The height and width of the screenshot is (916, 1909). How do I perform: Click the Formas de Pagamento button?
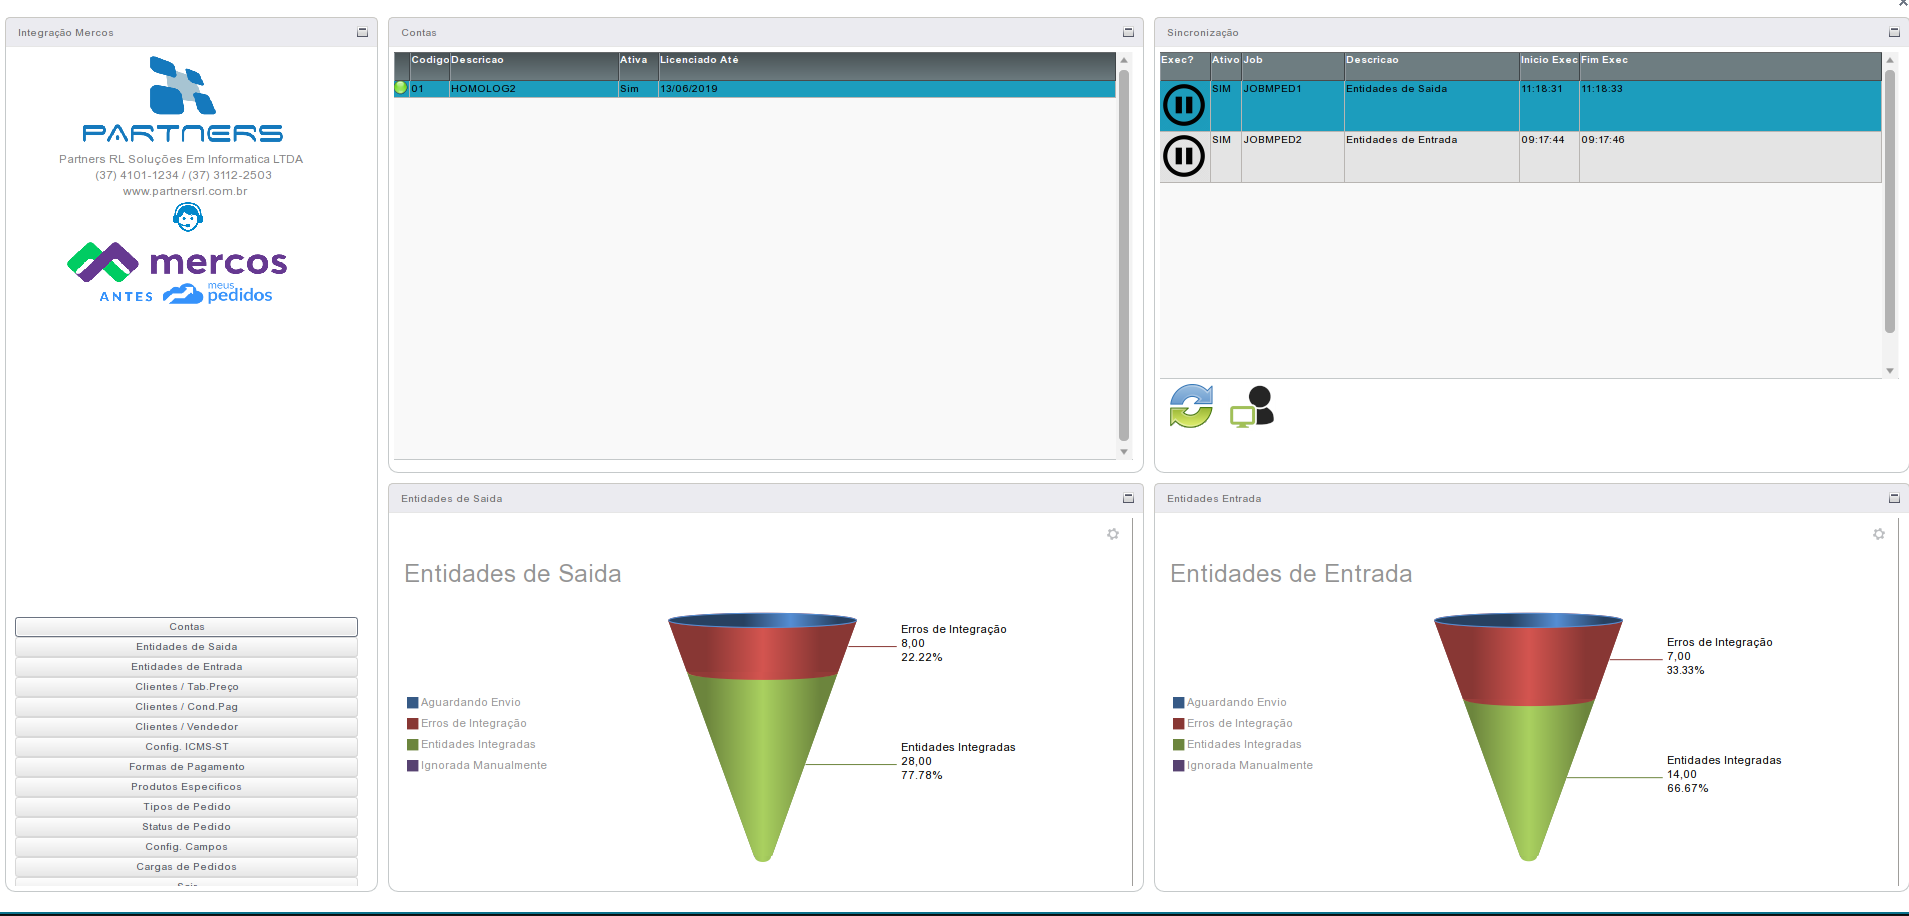pyautogui.click(x=186, y=767)
